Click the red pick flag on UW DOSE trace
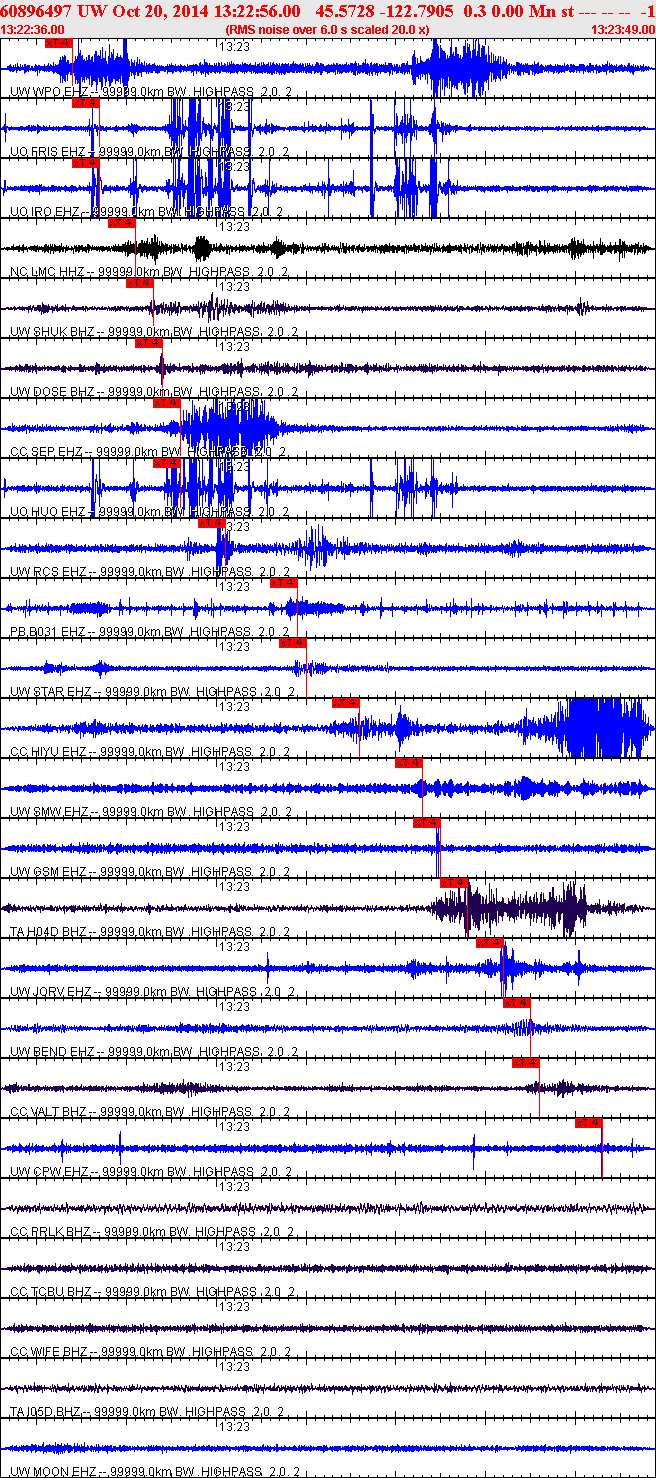The image size is (656, 1478). point(149,343)
